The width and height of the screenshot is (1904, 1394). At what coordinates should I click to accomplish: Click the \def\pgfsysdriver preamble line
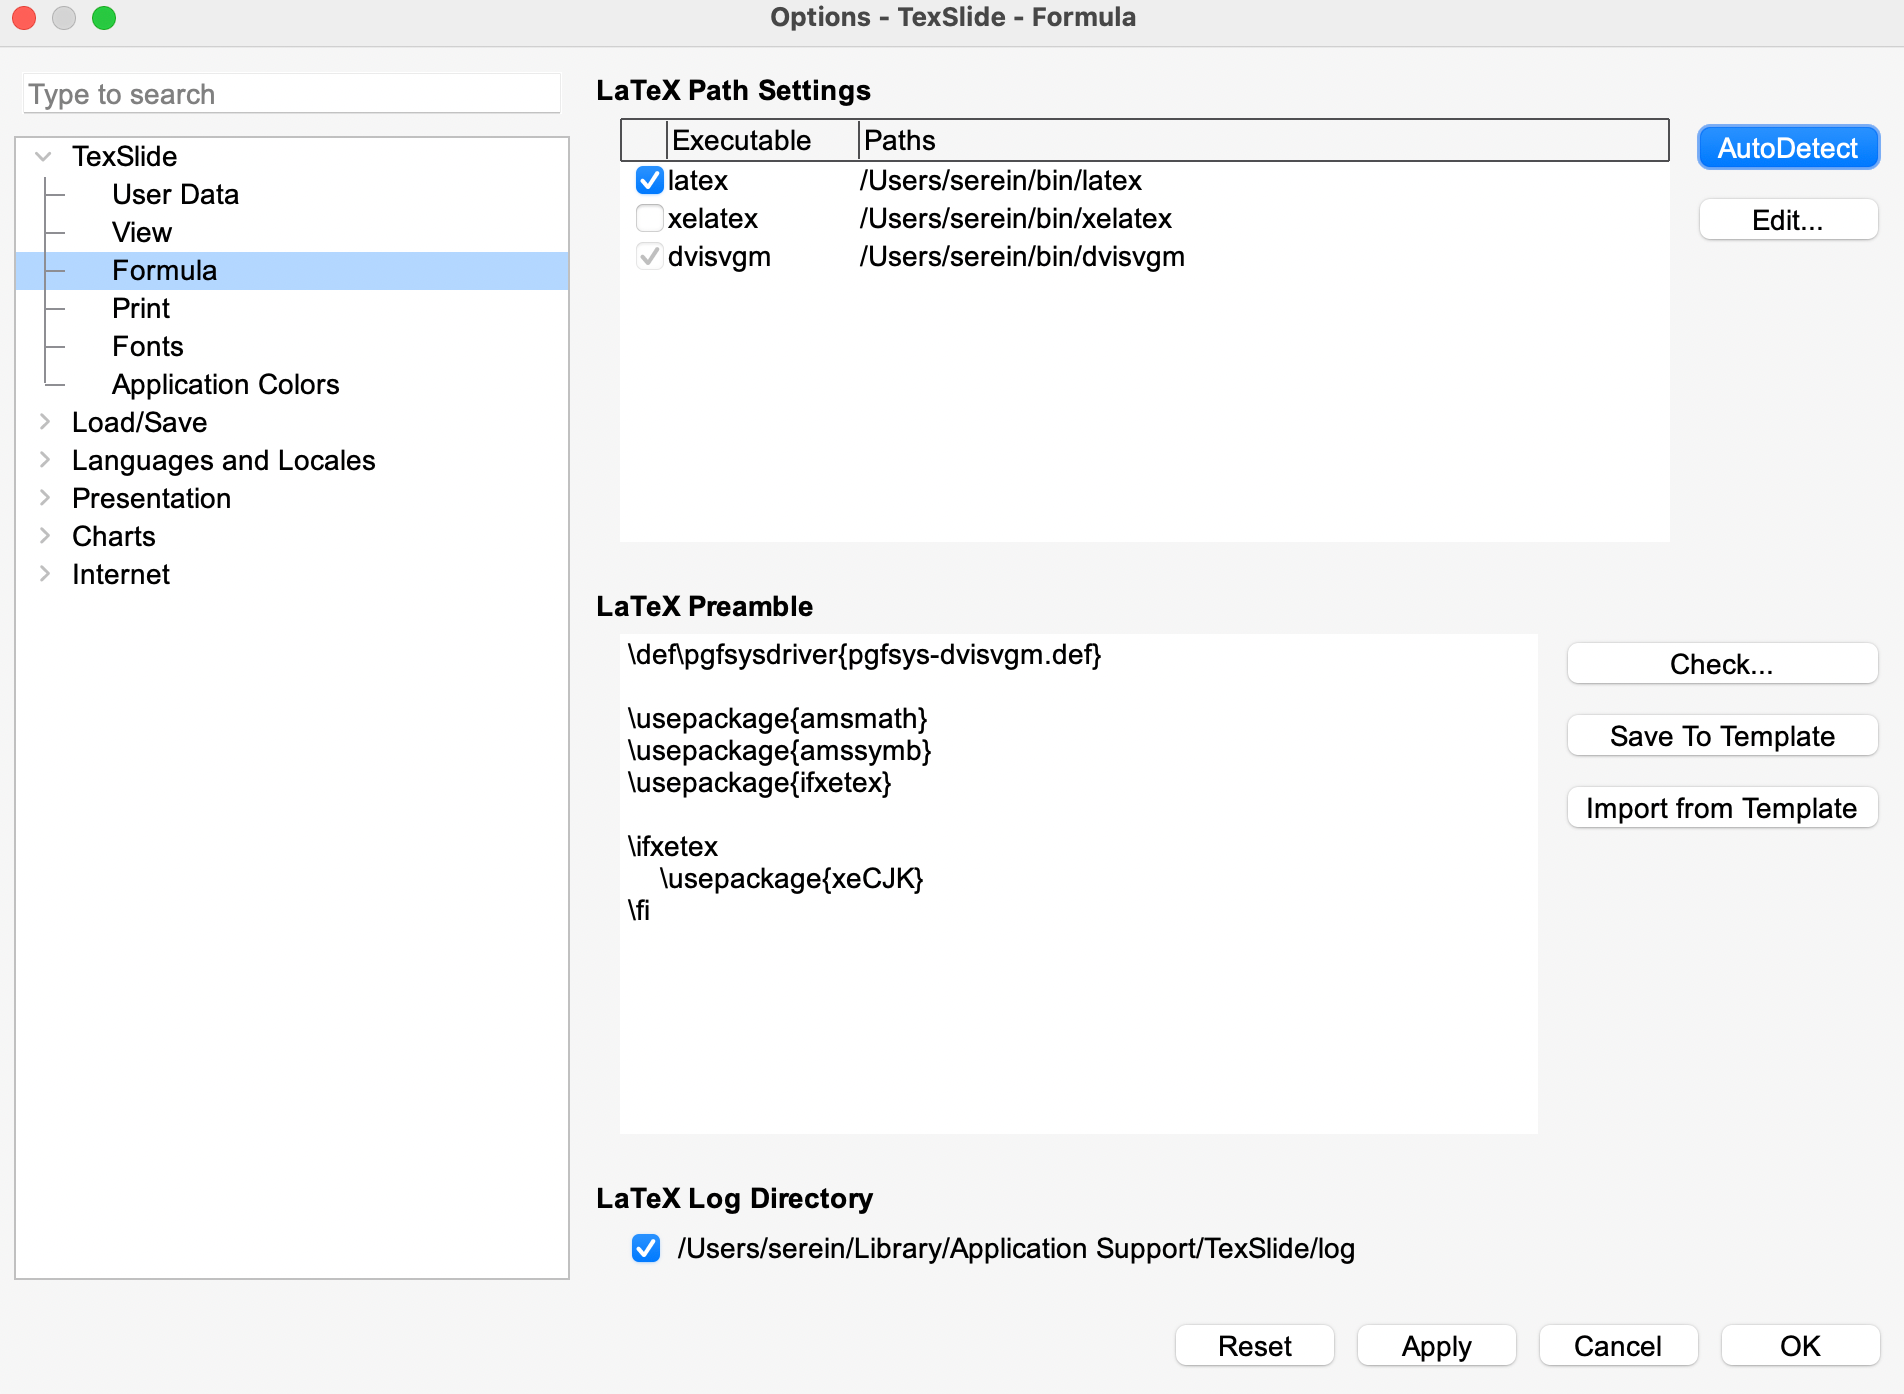tap(864, 654)
